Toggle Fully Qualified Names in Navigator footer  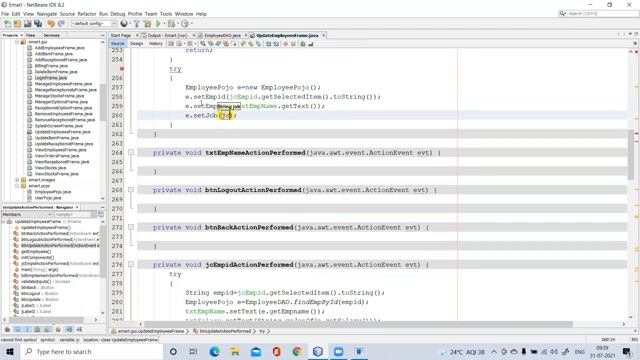click(x=58, y=329)
